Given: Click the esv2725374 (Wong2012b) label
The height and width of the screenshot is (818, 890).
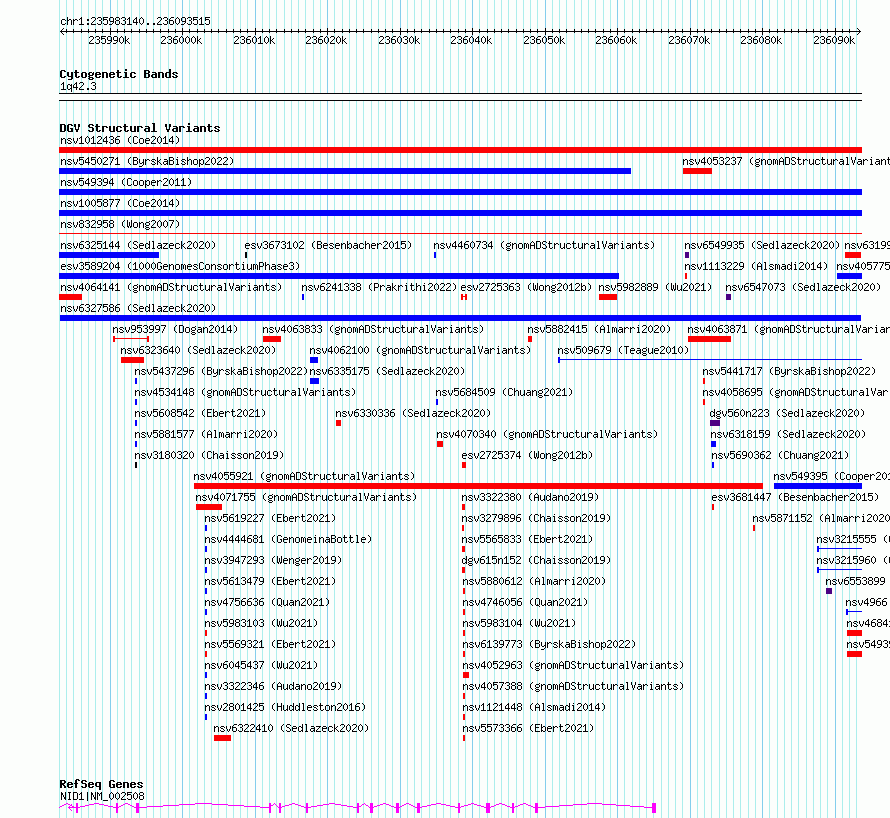Looking at the screenshot, I should [527, 455].
